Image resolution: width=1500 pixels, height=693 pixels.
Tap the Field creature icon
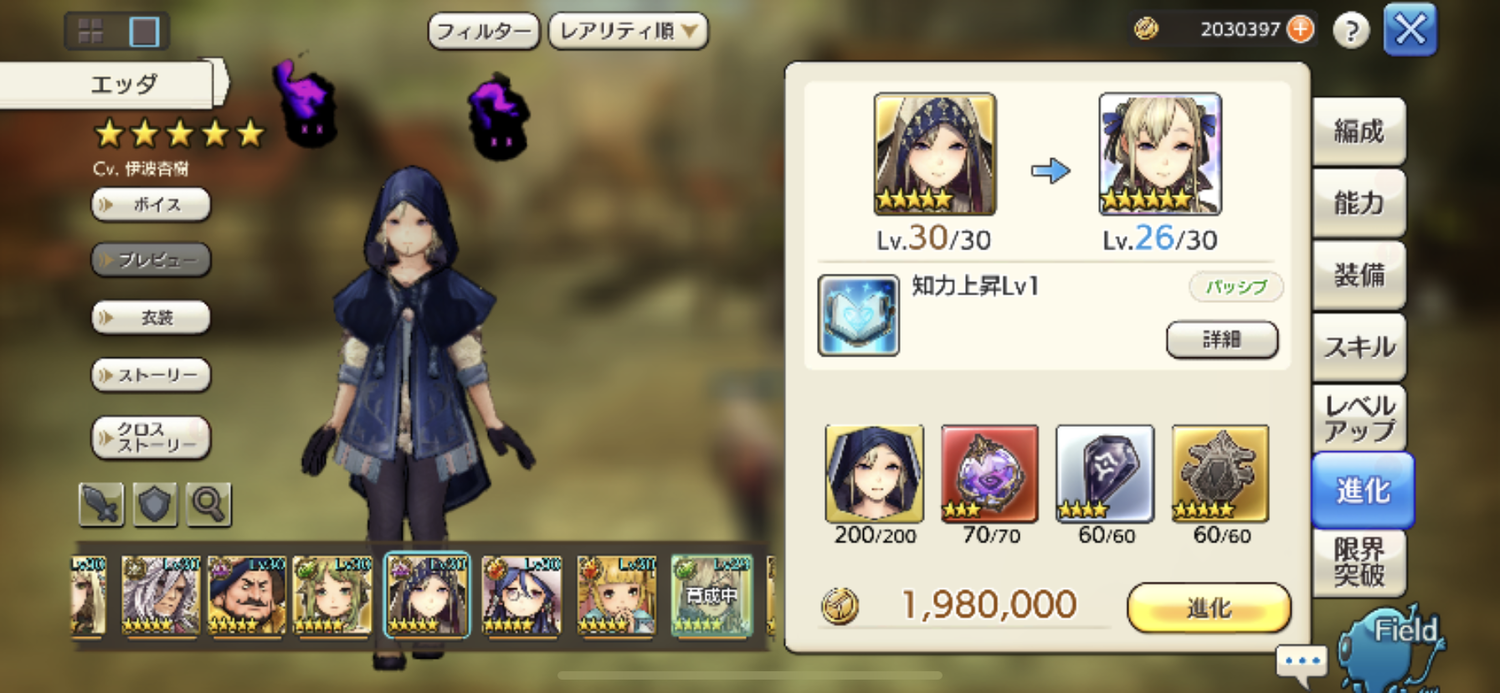coord(1391,645)
